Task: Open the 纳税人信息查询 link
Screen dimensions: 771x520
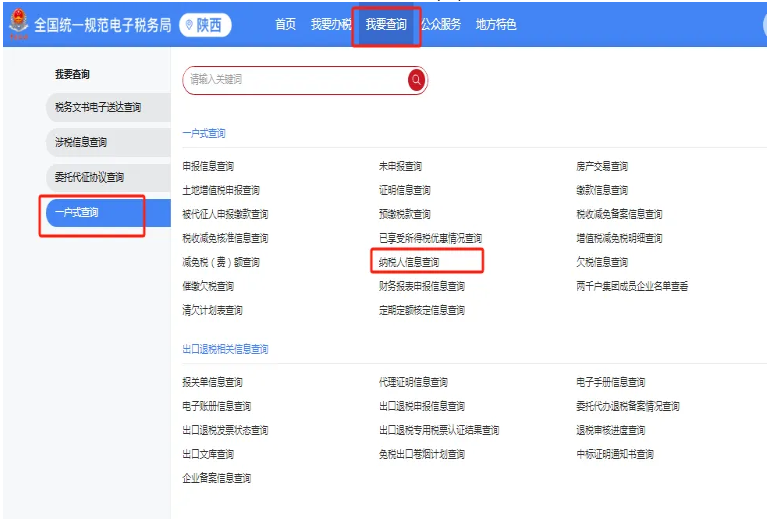Action: 408,262
